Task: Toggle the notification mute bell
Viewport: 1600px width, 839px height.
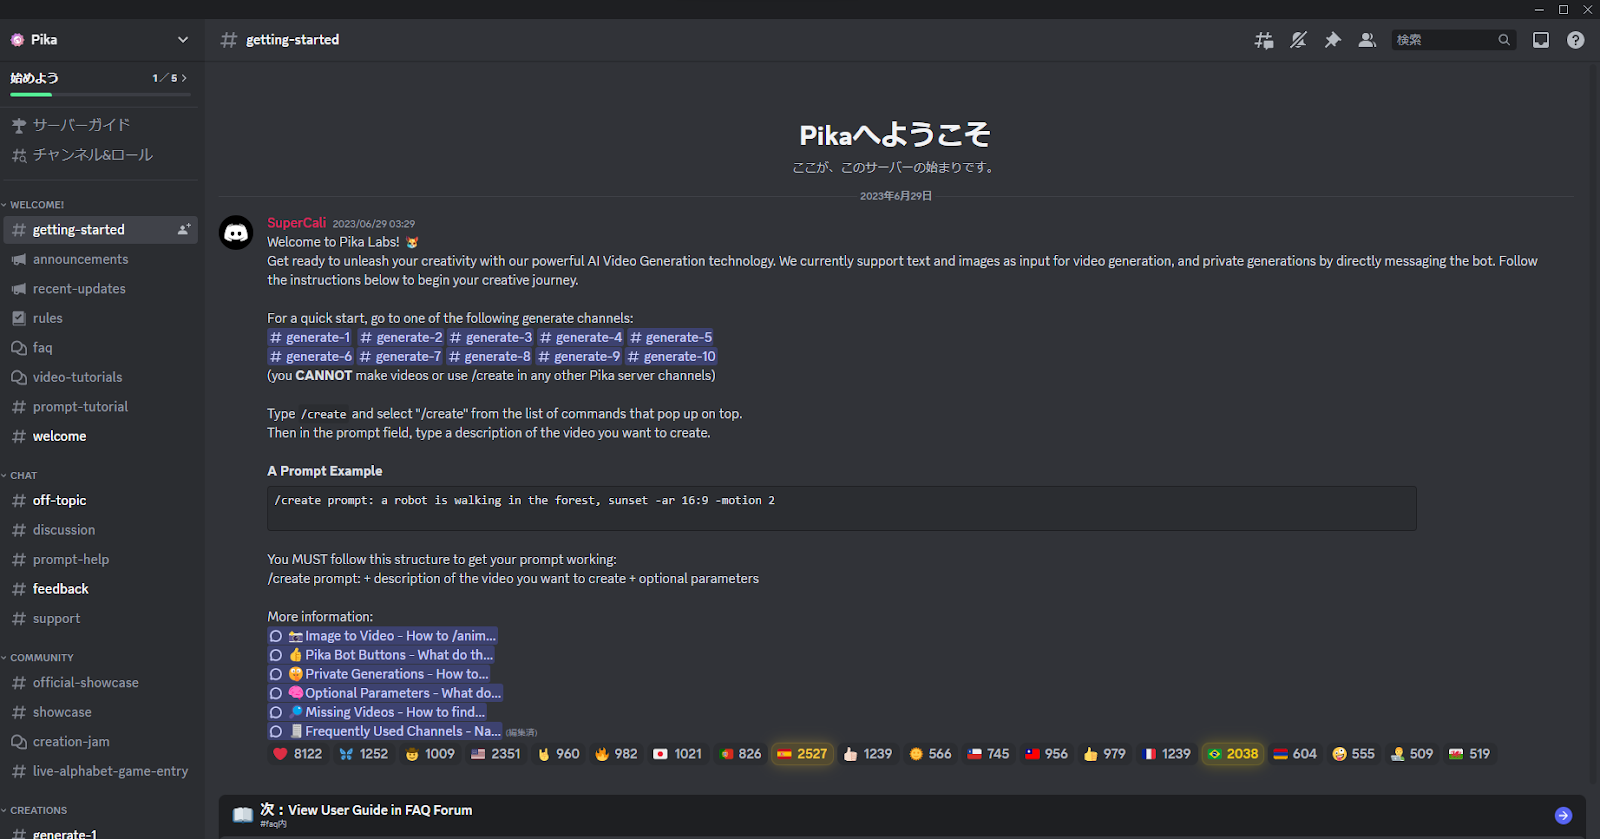Action: pos(1298,40)
